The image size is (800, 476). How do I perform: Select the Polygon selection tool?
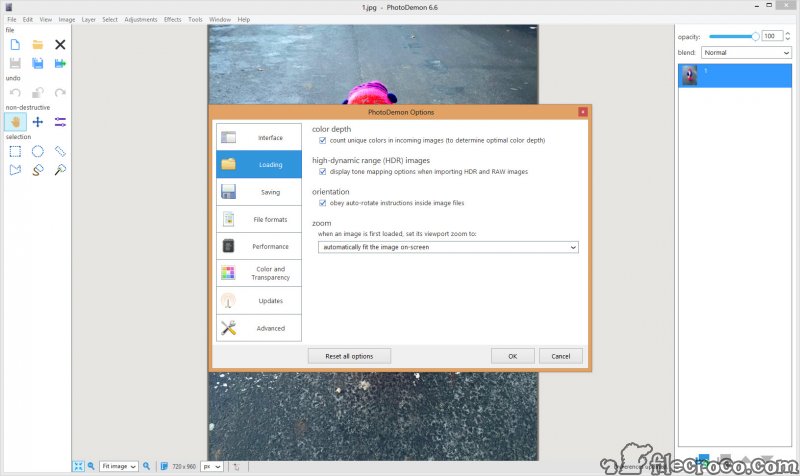[15, 170]
